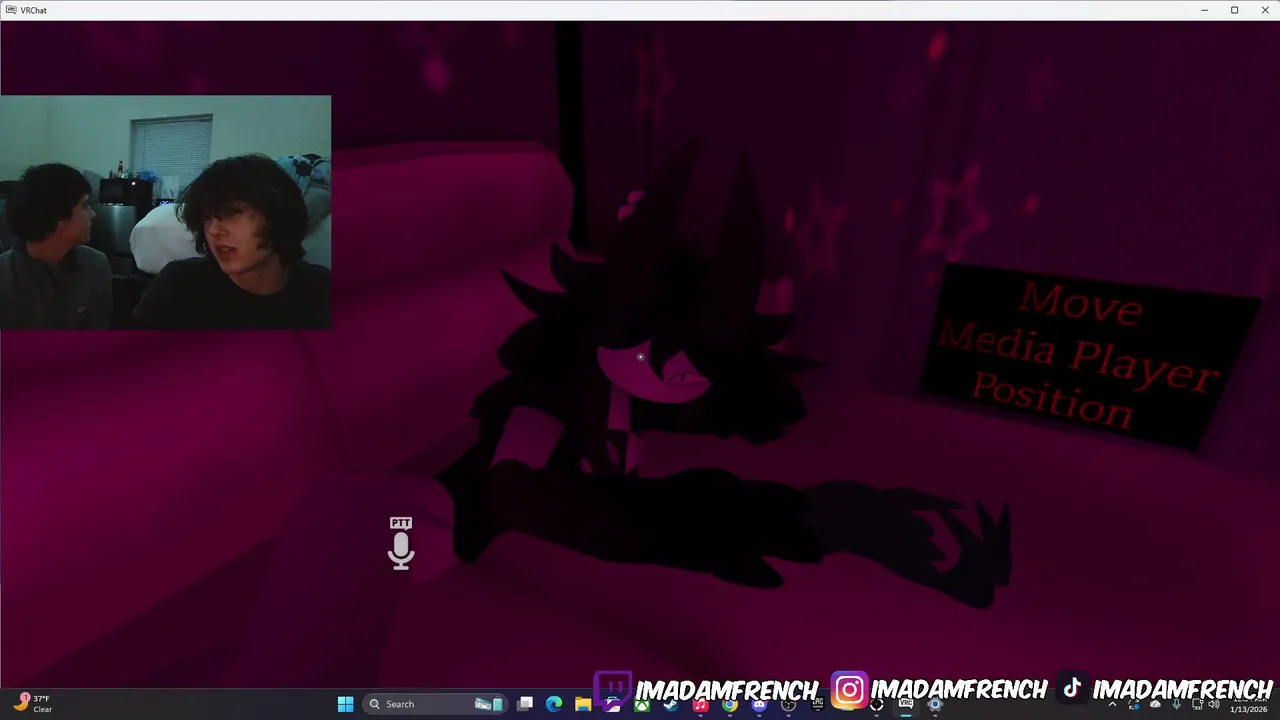Click the VRChat title bar icon

pos(10,10)
